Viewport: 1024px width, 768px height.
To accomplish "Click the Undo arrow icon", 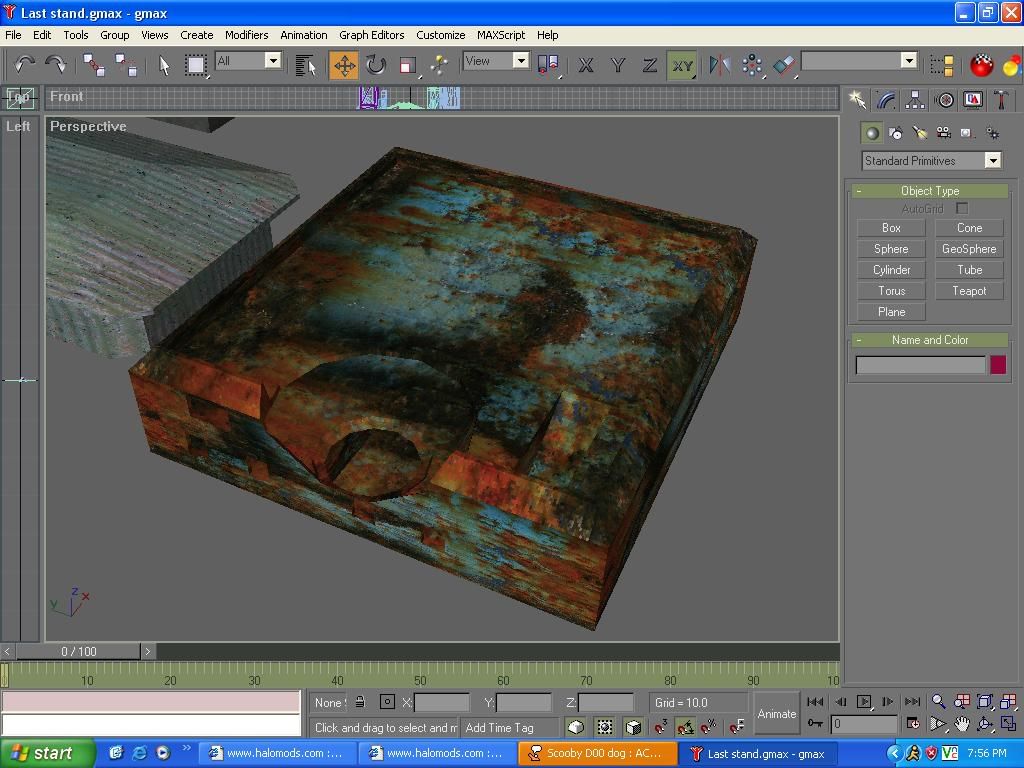I will click(24, 64).
